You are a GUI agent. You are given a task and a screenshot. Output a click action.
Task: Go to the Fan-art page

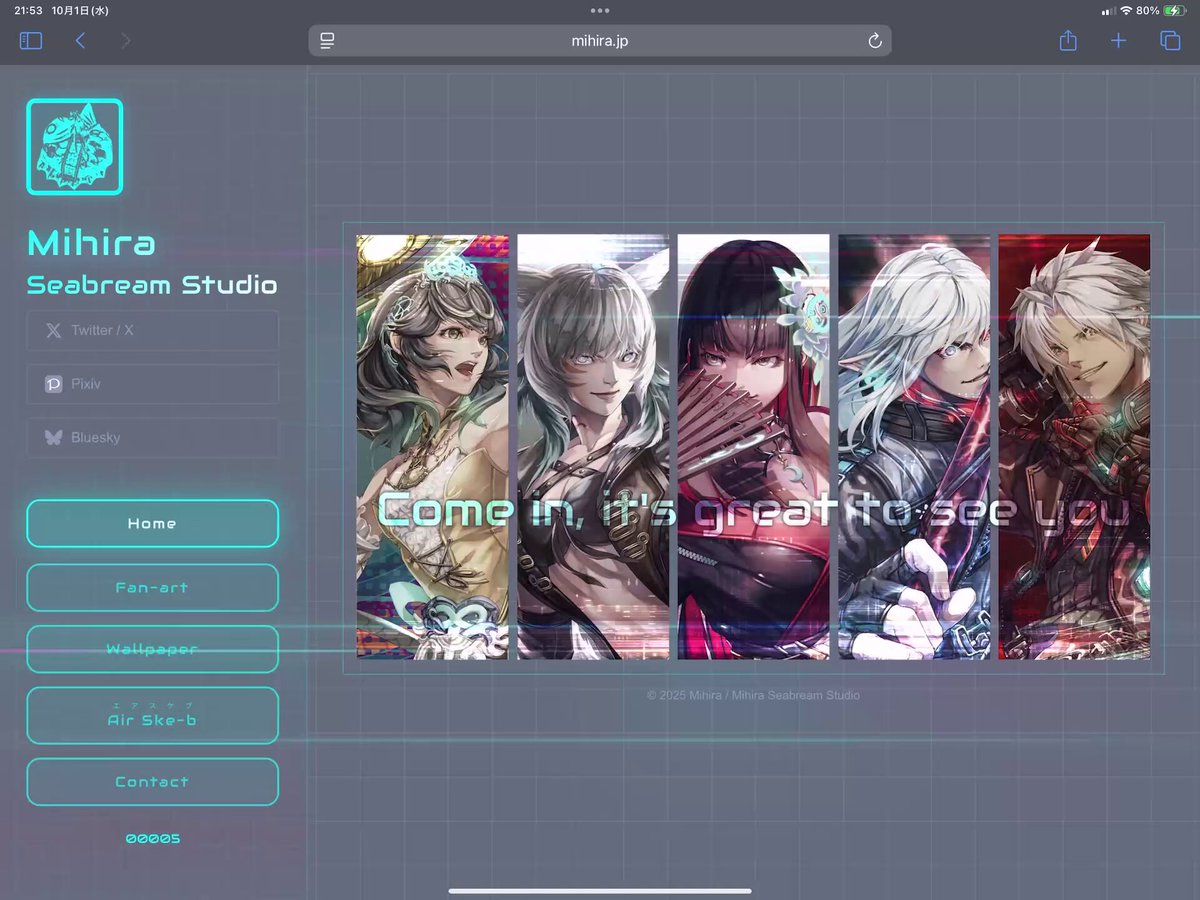pos(152,588)
